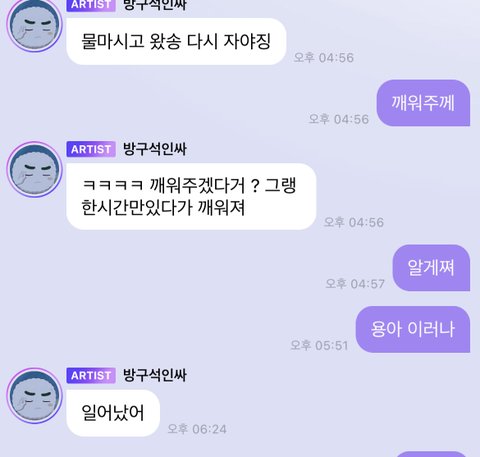Tap the artist avatar beside ㅋㅋㅋㅋ 깨워주겠다거 message
The height and width of the screenshot is (457, 480).
[35, 169]
